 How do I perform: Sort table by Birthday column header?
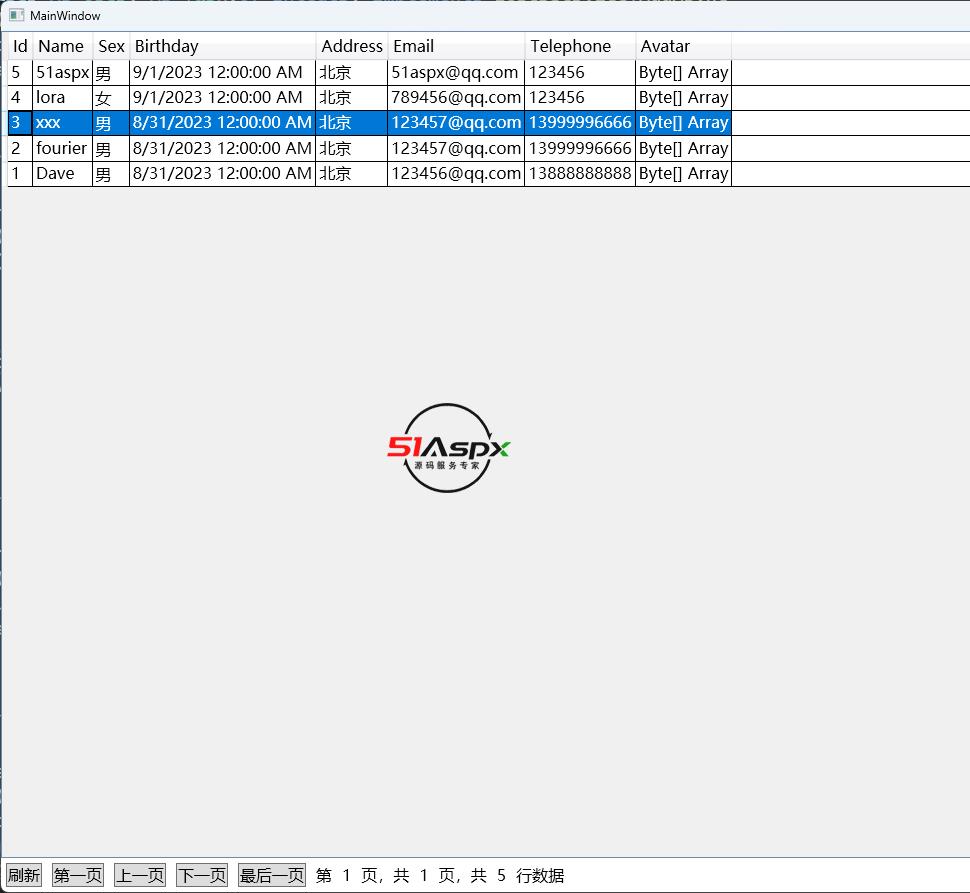click(x=222, y=46)
